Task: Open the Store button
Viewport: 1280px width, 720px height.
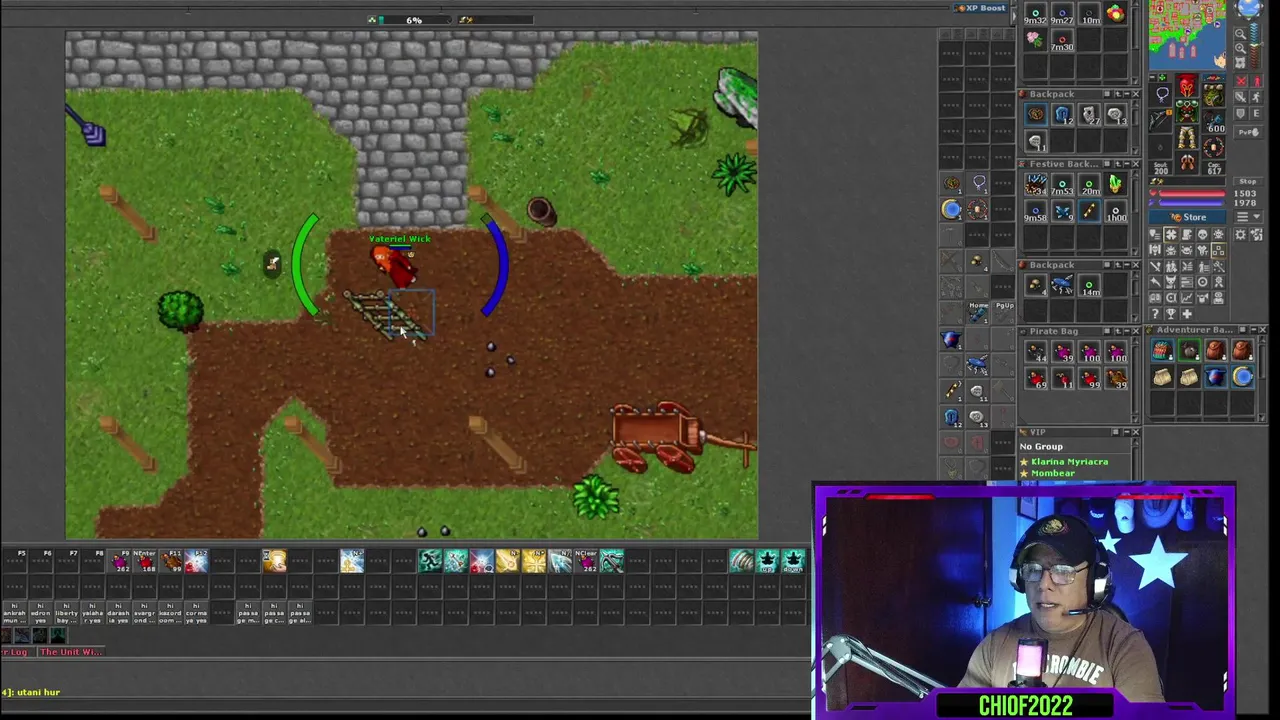Action: click(1187, 217)
